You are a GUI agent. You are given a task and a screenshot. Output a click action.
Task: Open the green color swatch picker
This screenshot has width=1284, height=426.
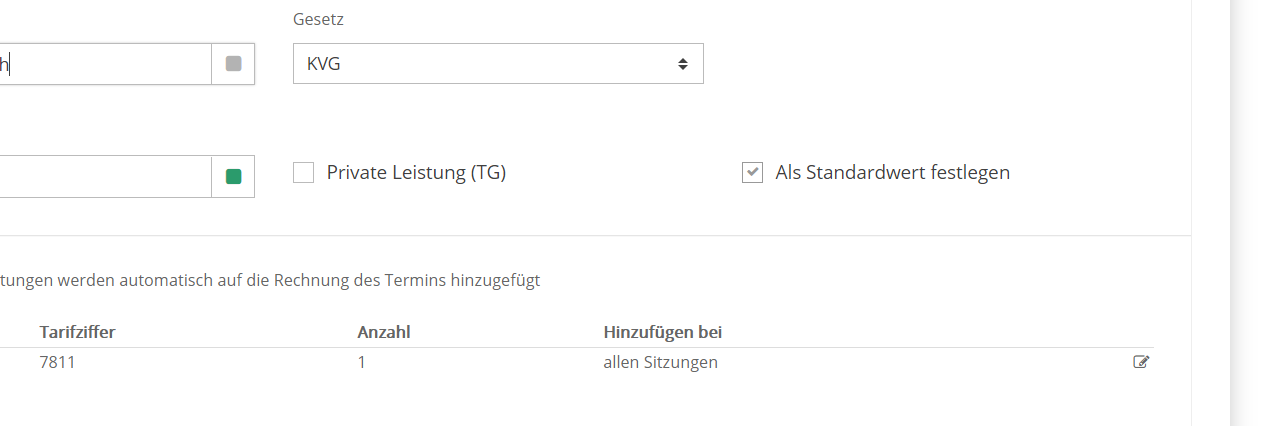[234, 177]
